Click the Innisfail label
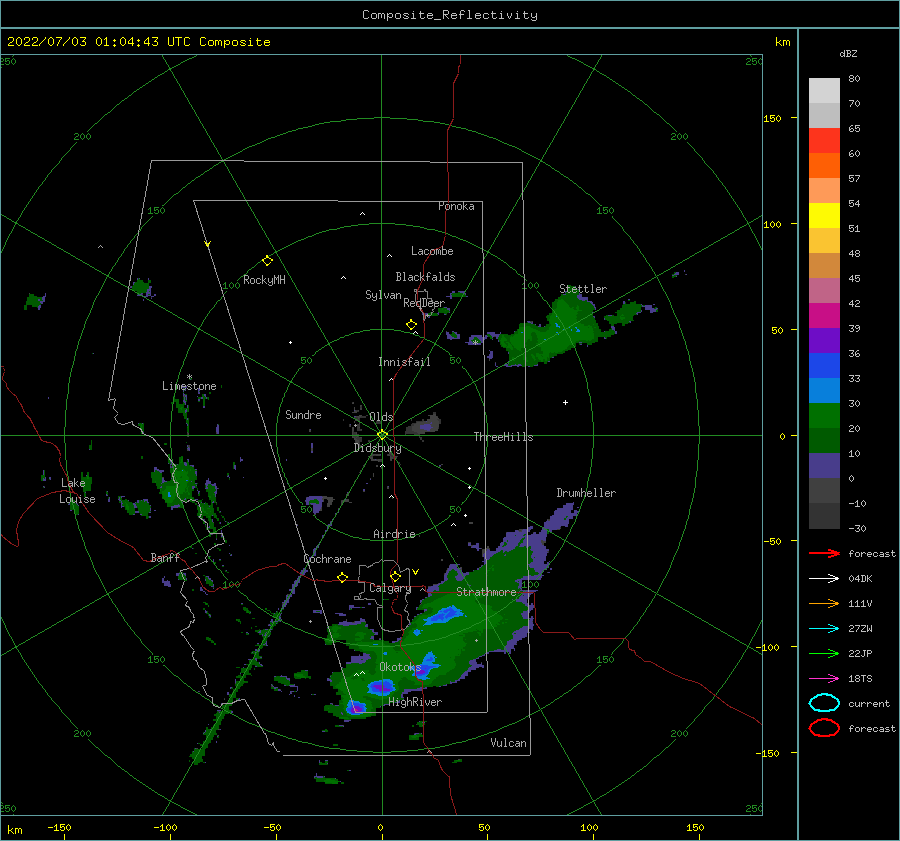 click(404, 362)
